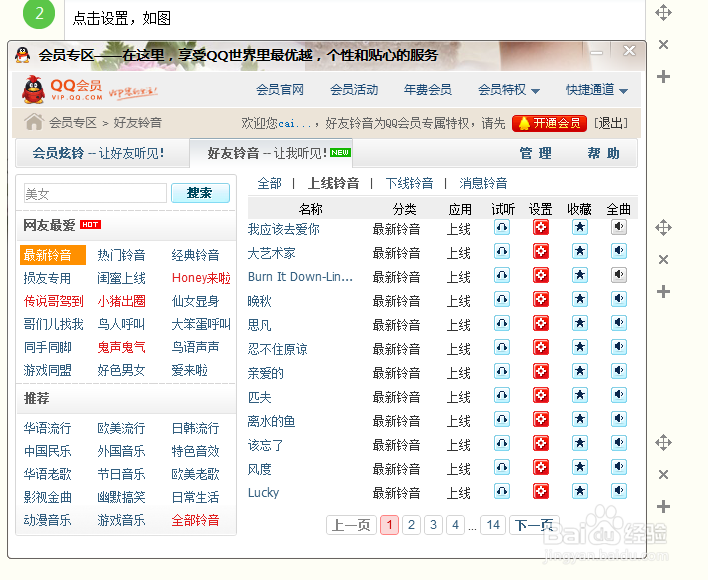Play full song for 该忘了
708x580 pixels.
click(x=619, y=443)
